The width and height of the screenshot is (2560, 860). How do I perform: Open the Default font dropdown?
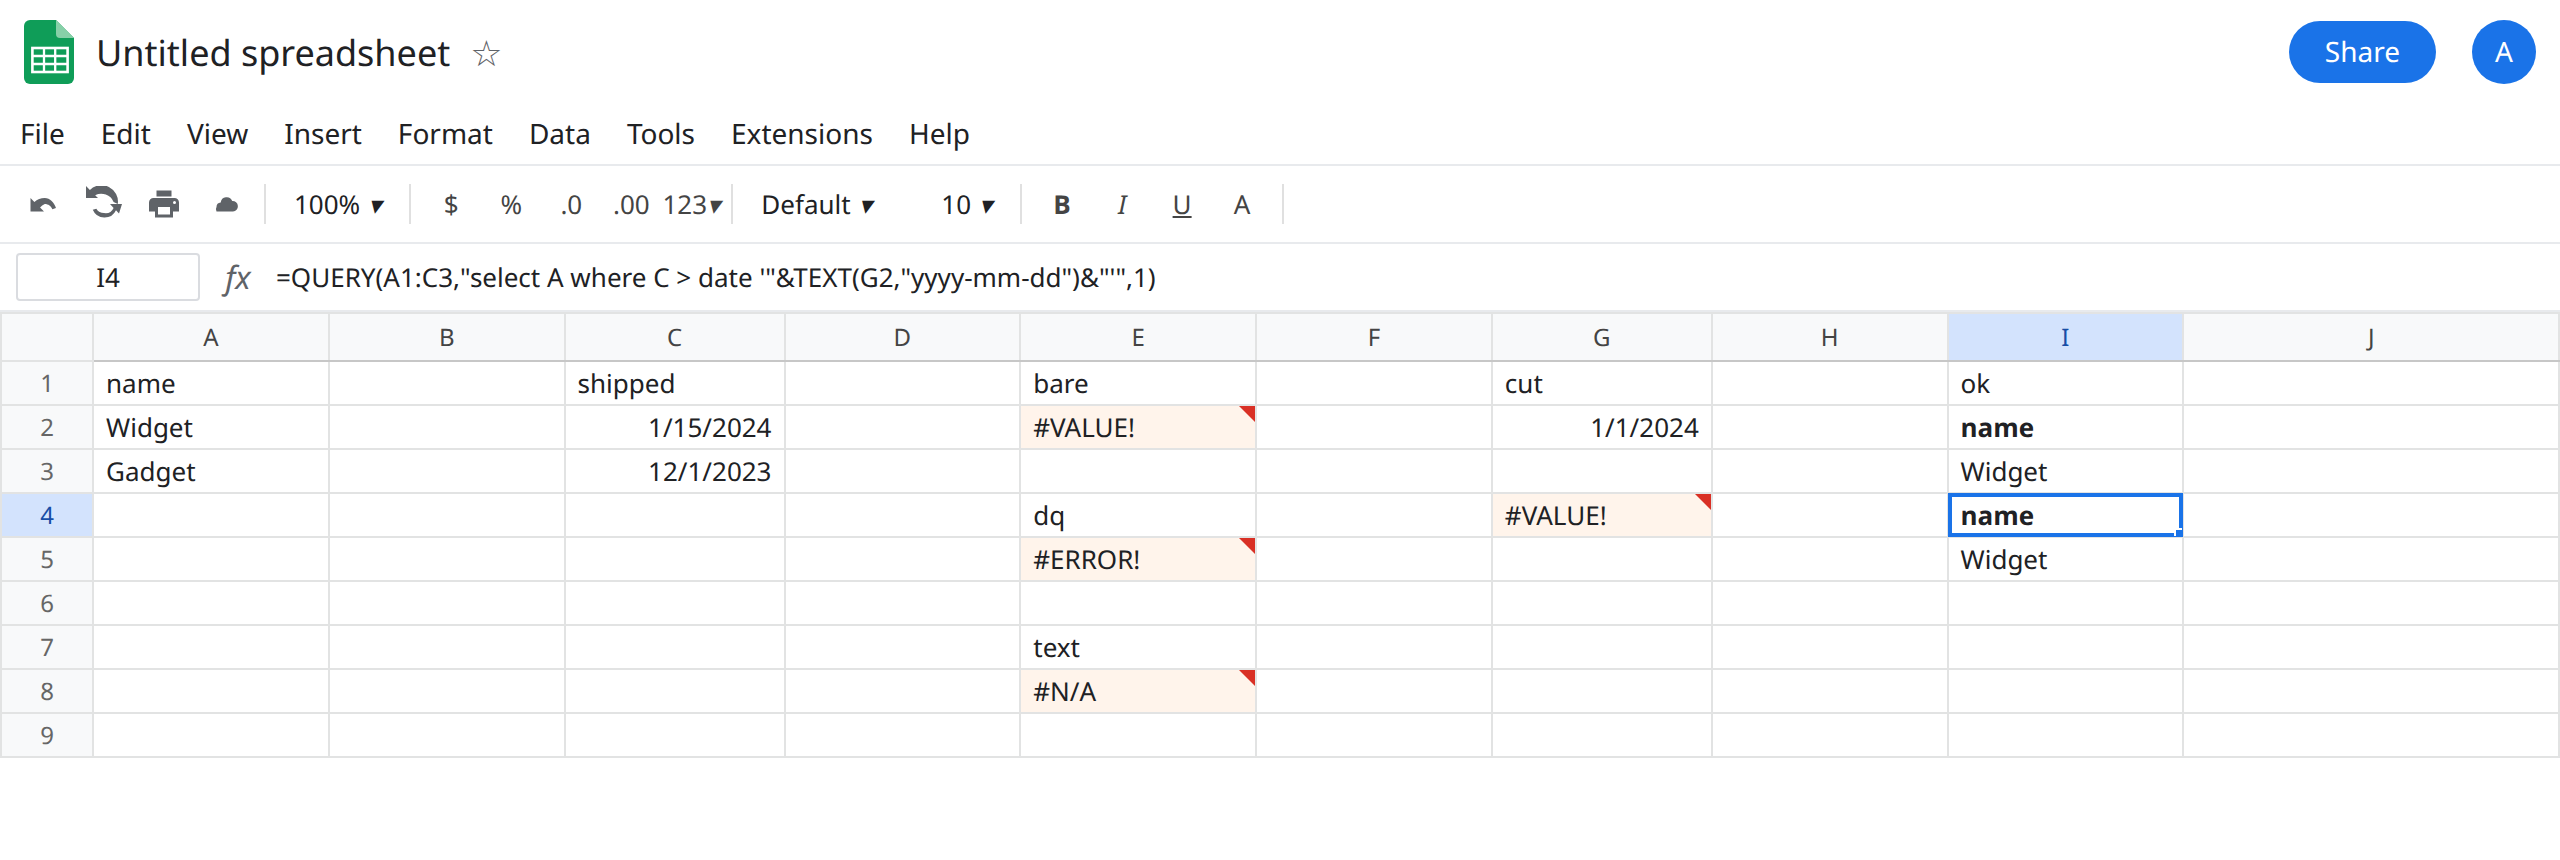[x=818, y=205]
